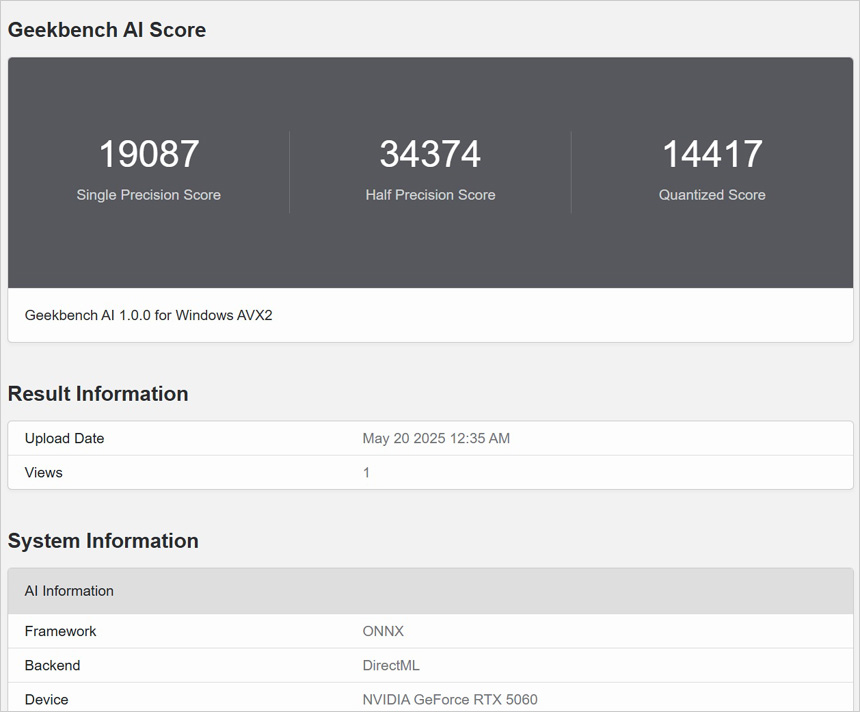This screenshot has height=712, width=860.
Task: Click the 34374 half precision score number
Action: pyautogui.click(x=430, y=154)
